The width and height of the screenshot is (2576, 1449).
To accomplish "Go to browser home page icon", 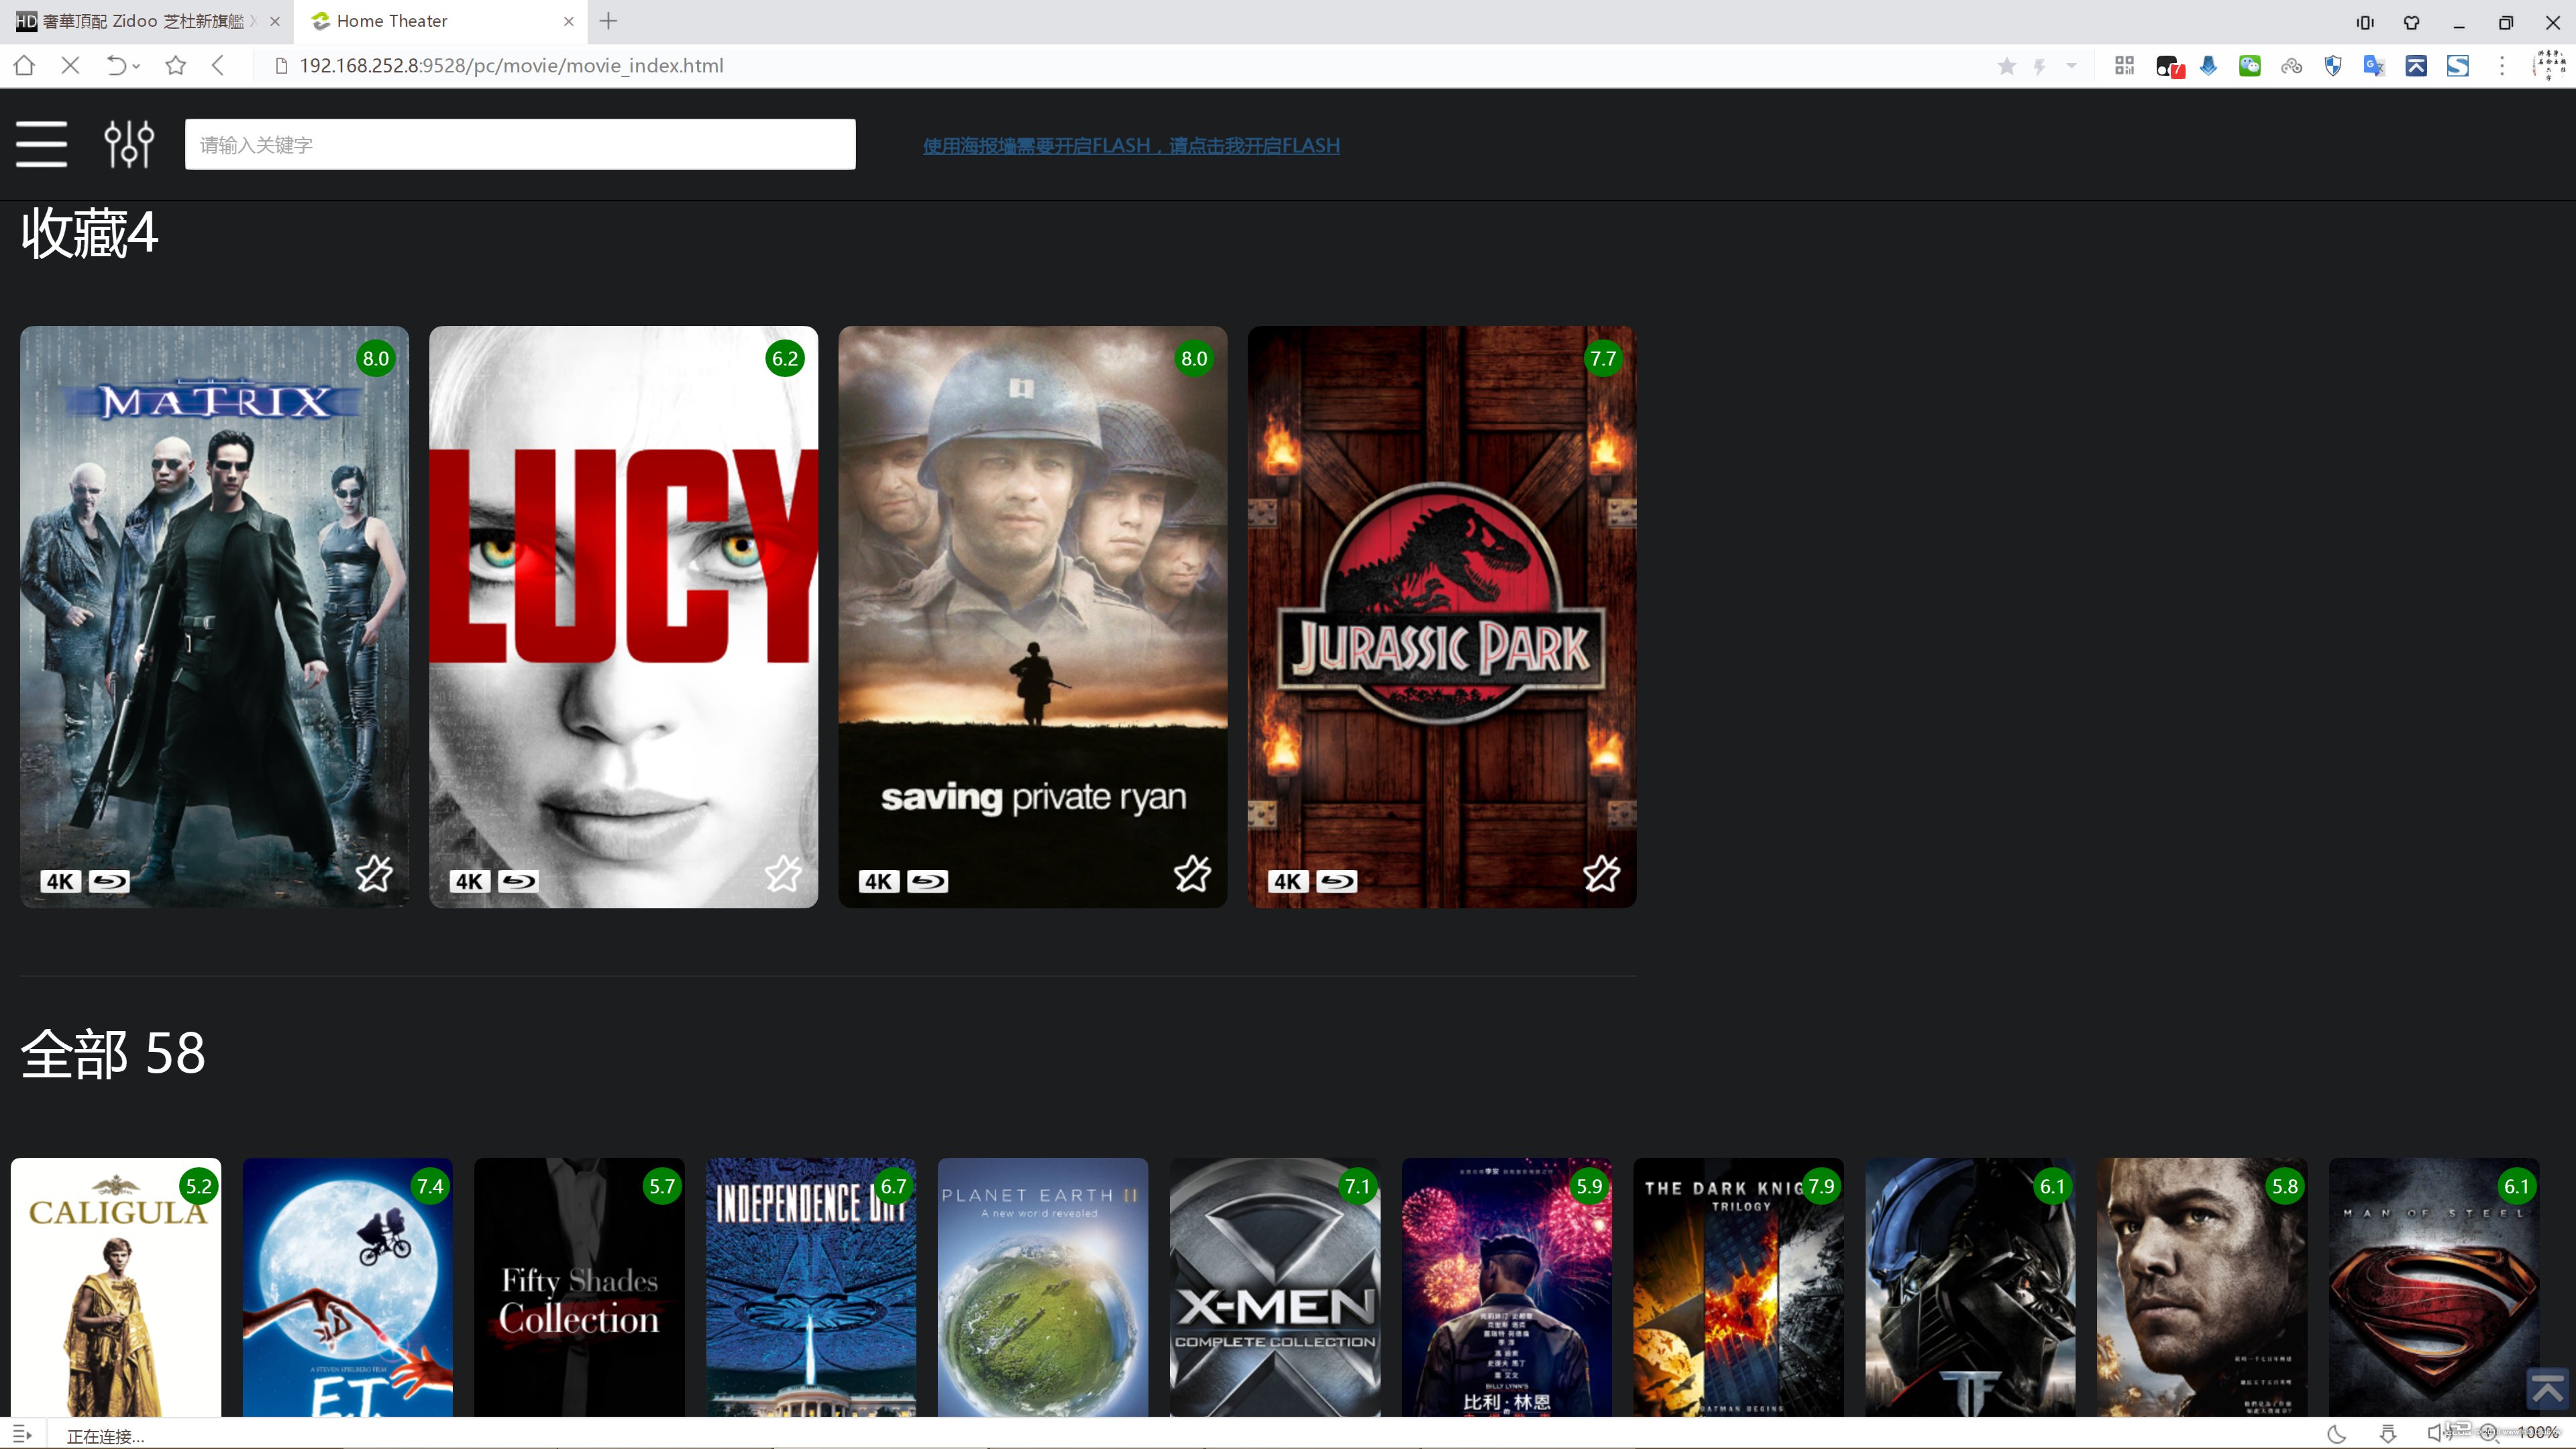I will (24, 66).
